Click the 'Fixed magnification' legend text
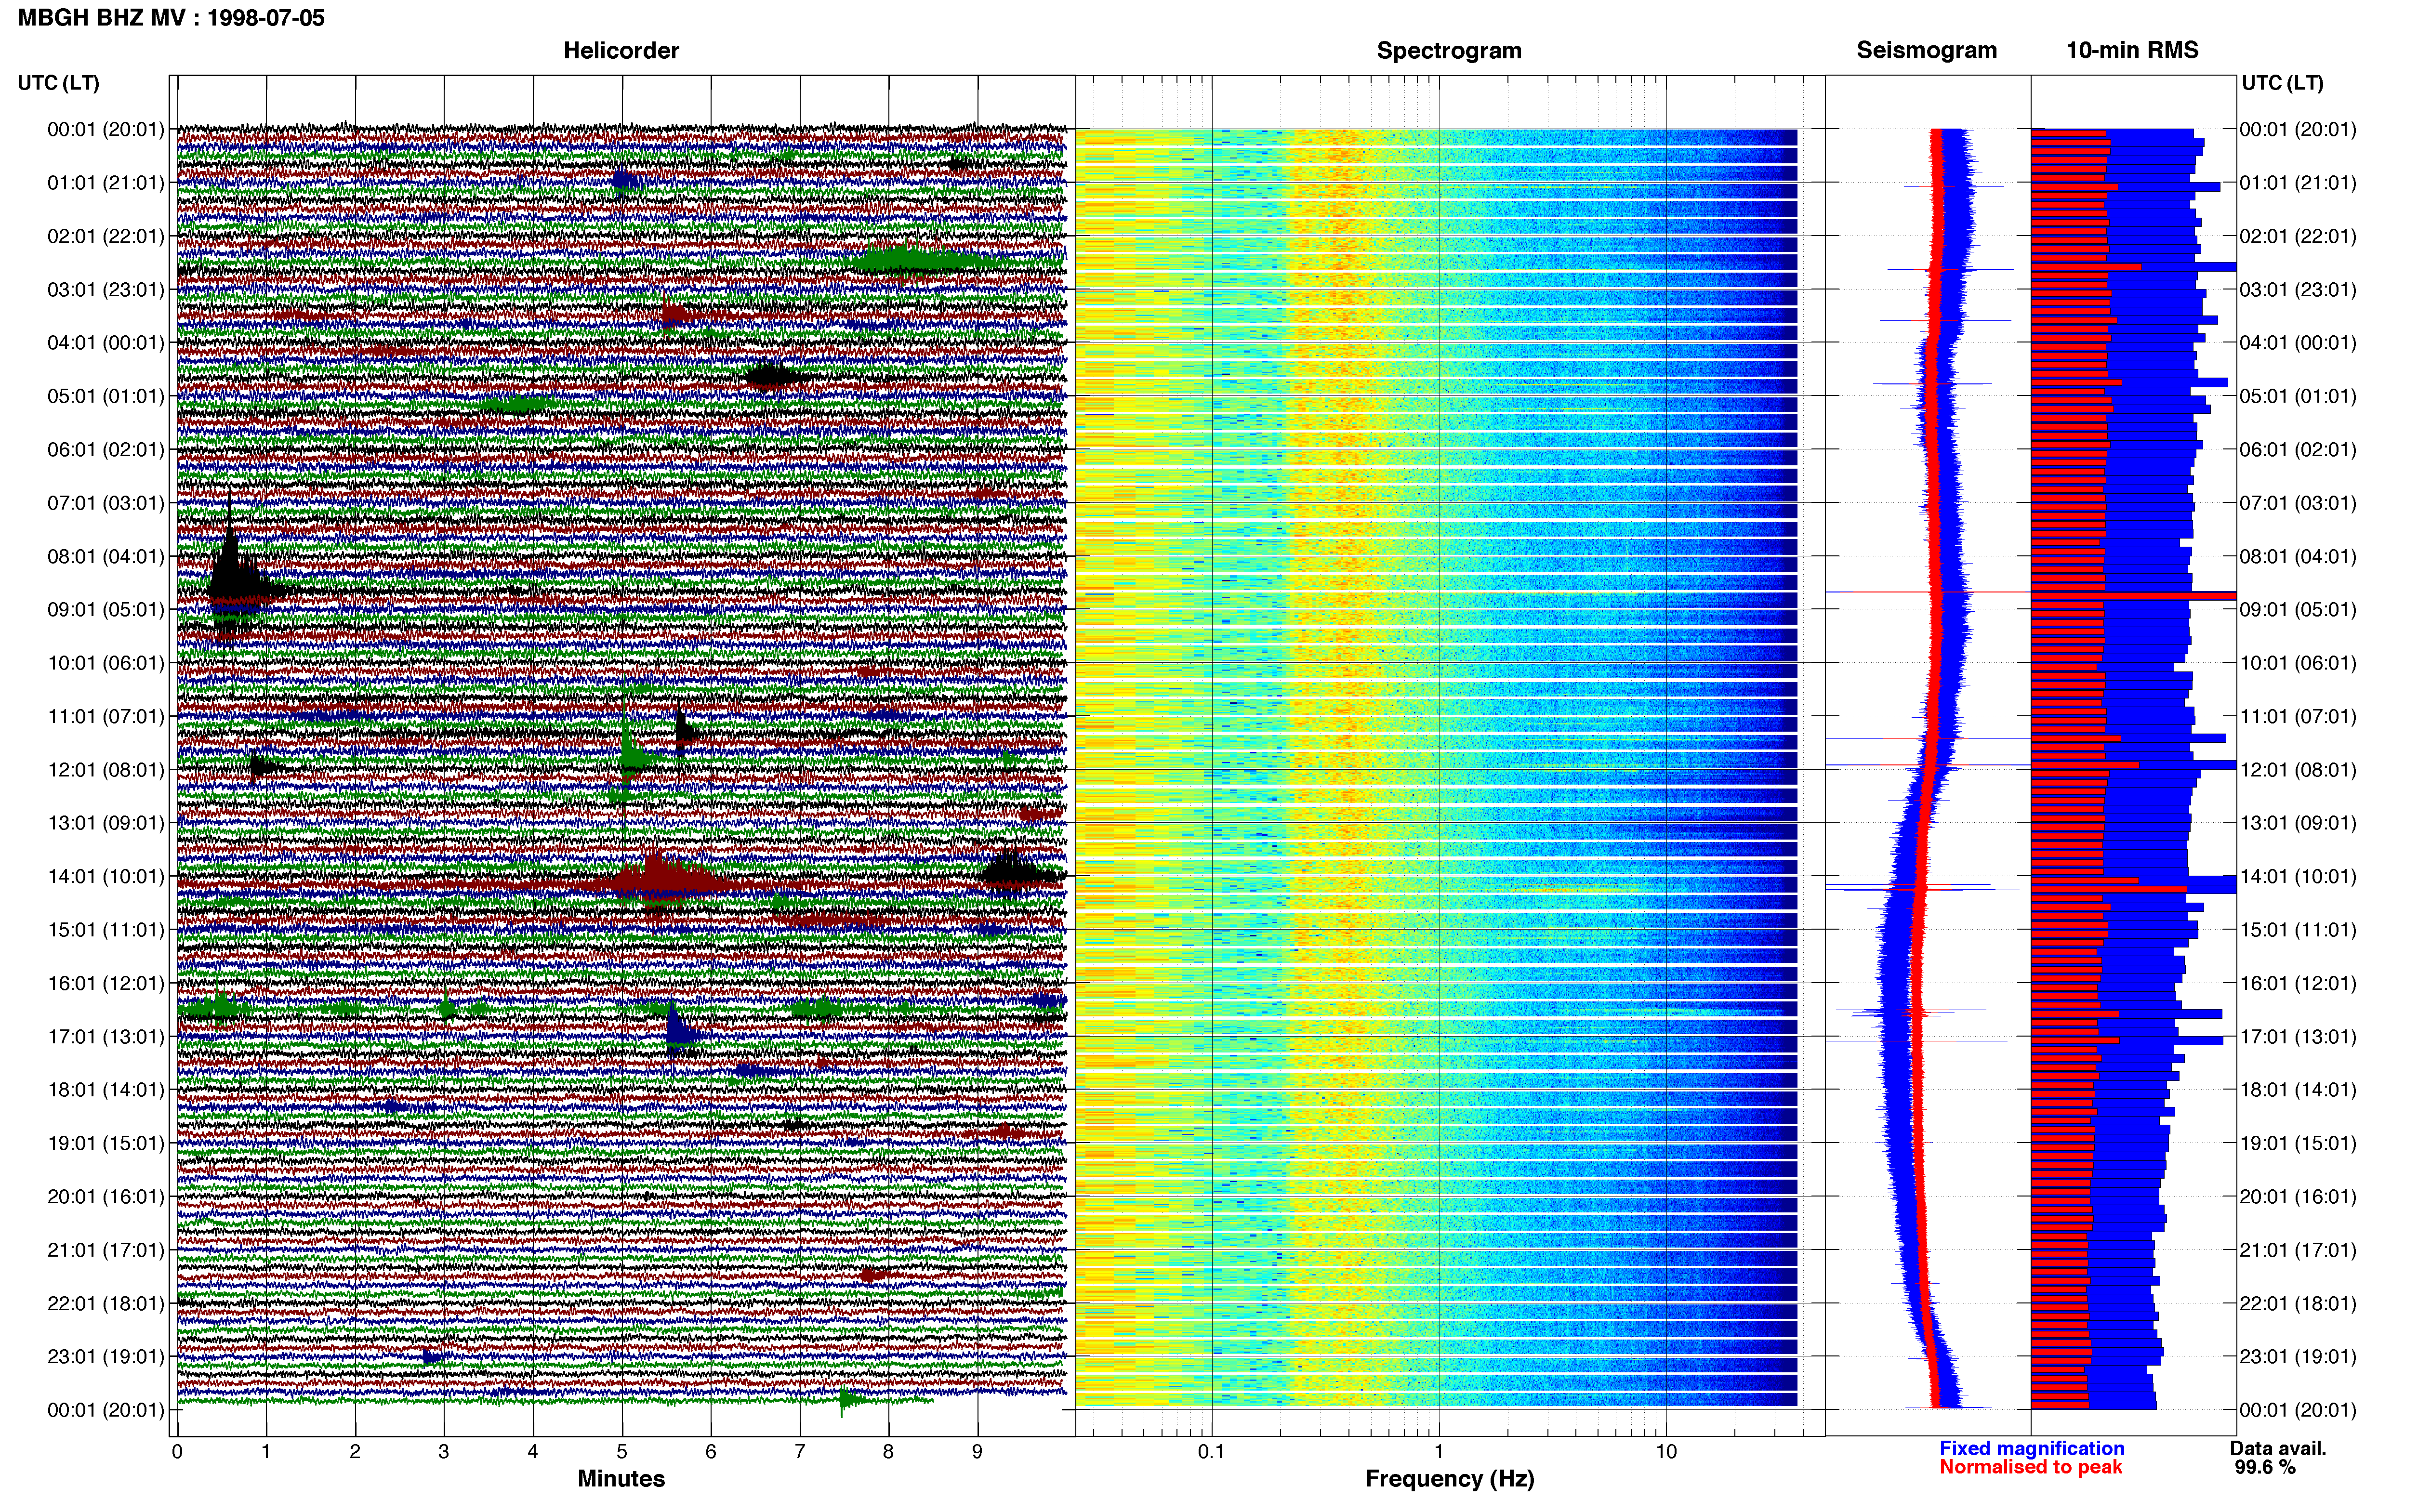 click(x=2031, y=1448)
